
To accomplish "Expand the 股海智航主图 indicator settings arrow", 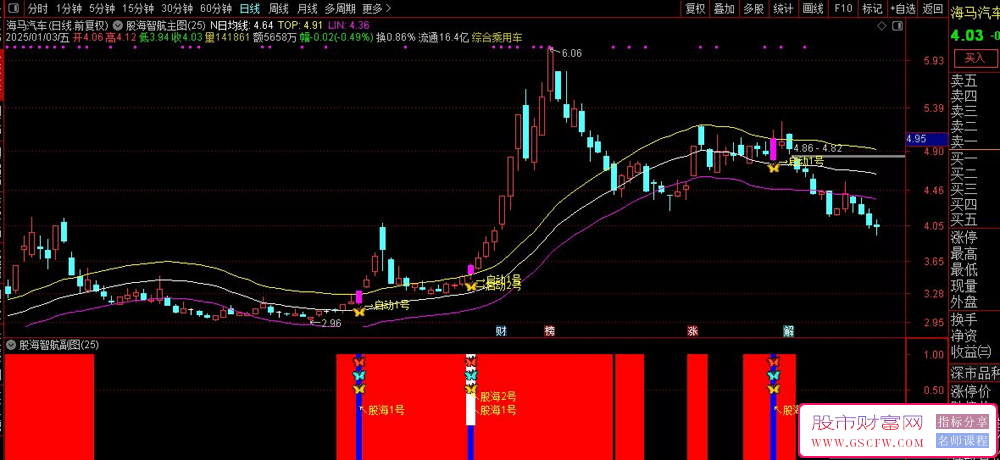I will coord(120,26).
